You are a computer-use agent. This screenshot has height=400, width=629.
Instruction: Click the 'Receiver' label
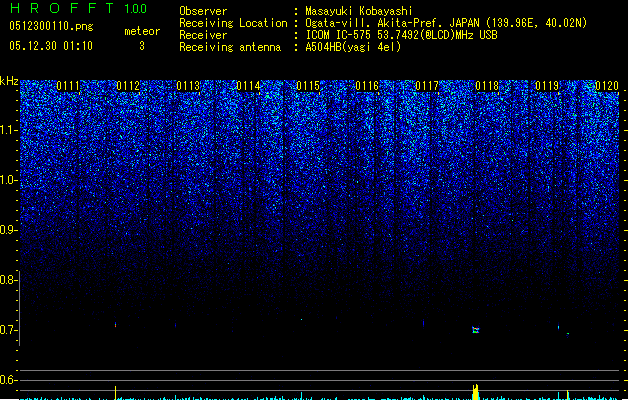203,35
